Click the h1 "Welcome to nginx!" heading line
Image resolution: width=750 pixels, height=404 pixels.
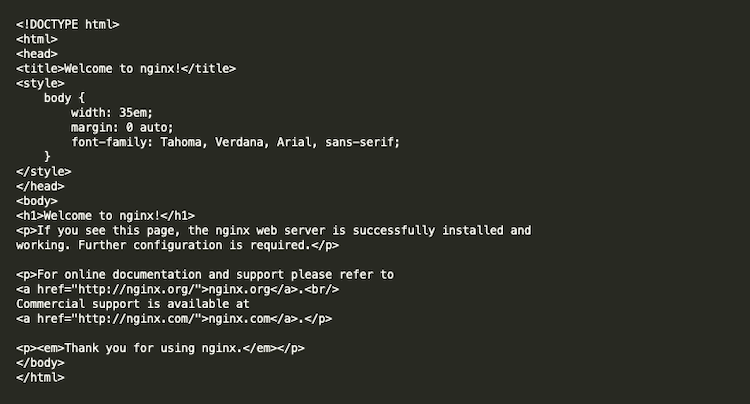click(105, 215)
